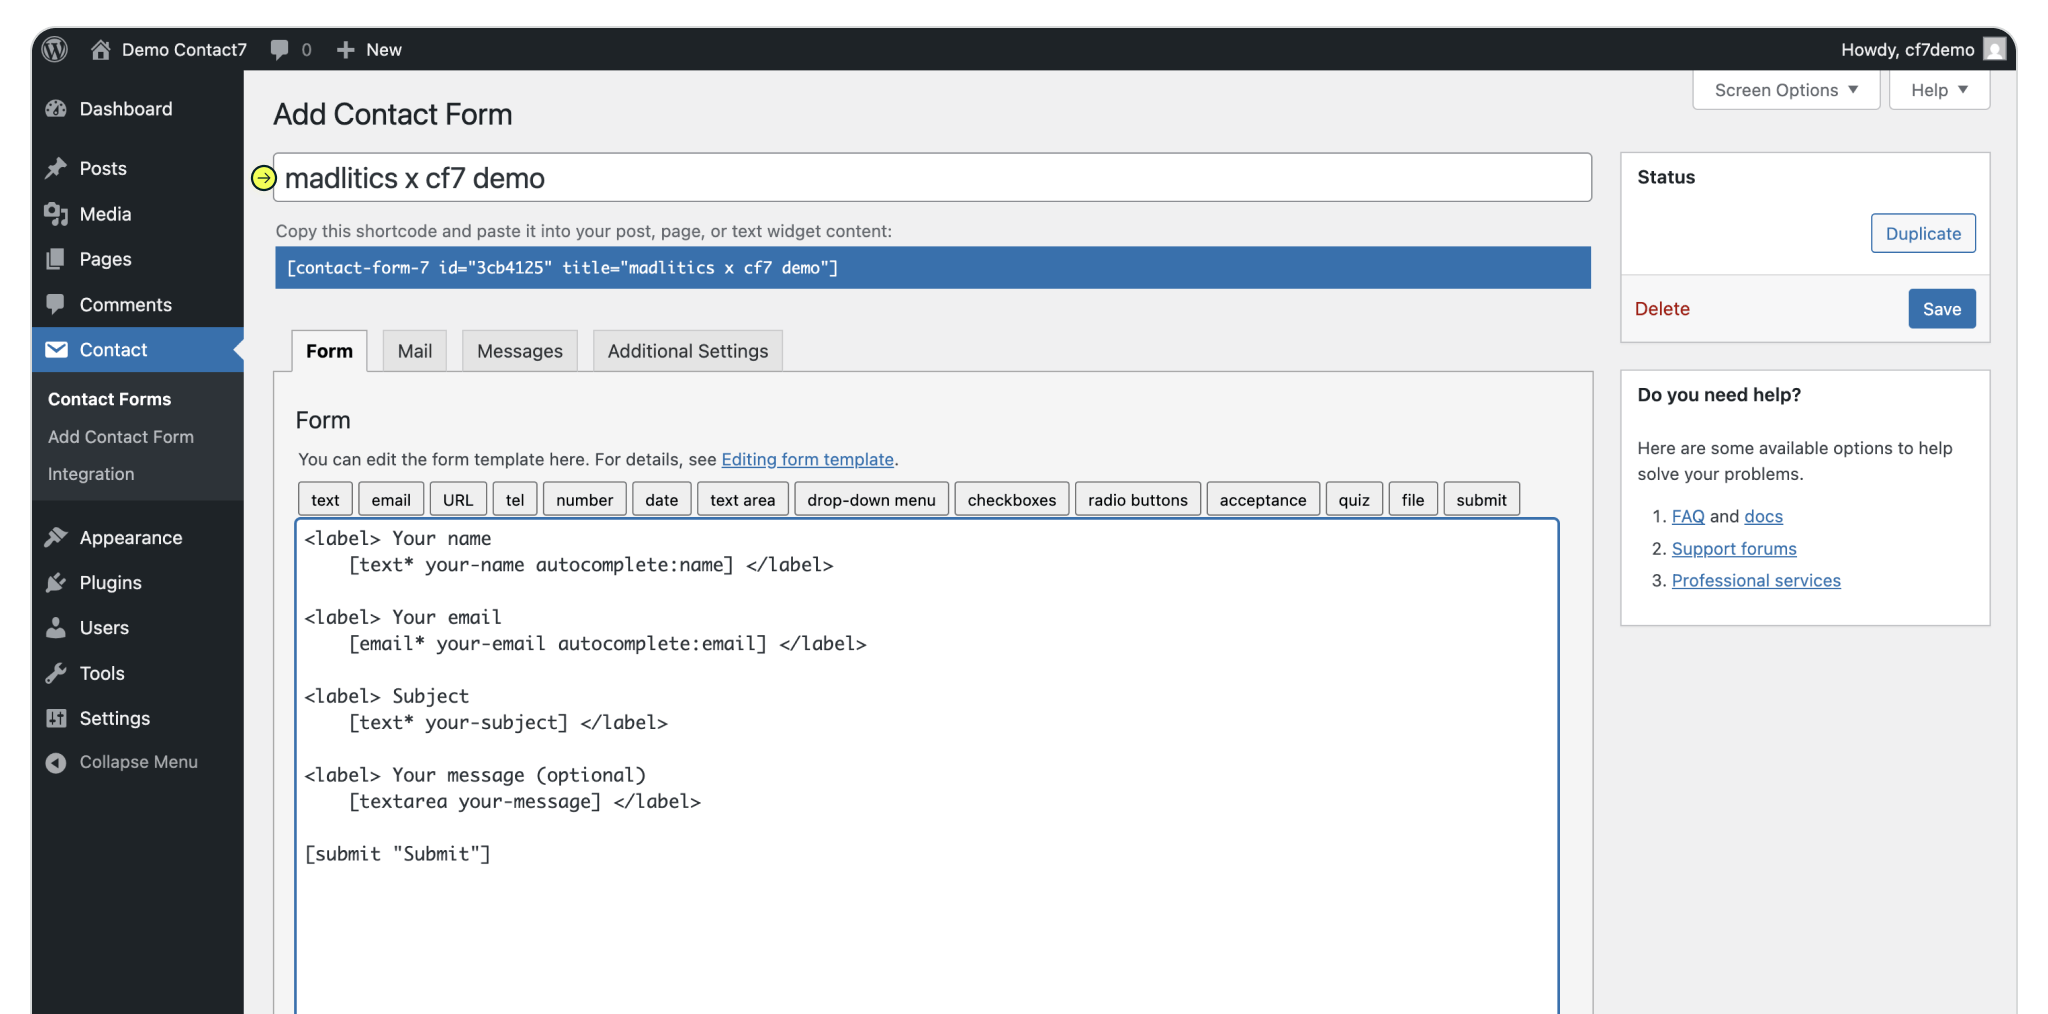Insert a drop-down menu tag
Image resolution: width=2048 pixels, height=1014 pixels.
click(872, 499)
